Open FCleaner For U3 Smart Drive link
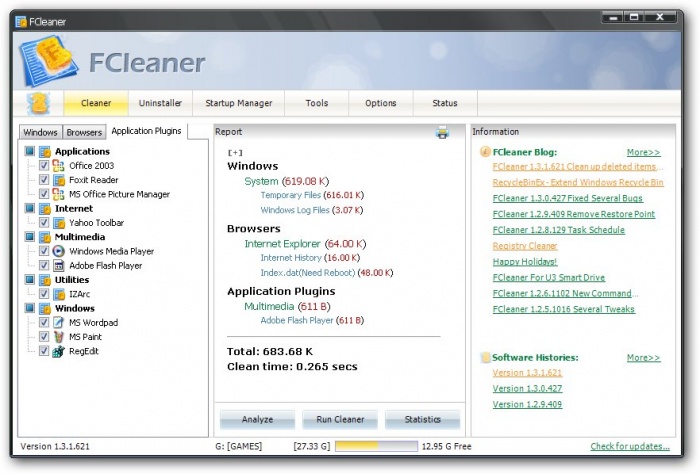 coord(549,278)
